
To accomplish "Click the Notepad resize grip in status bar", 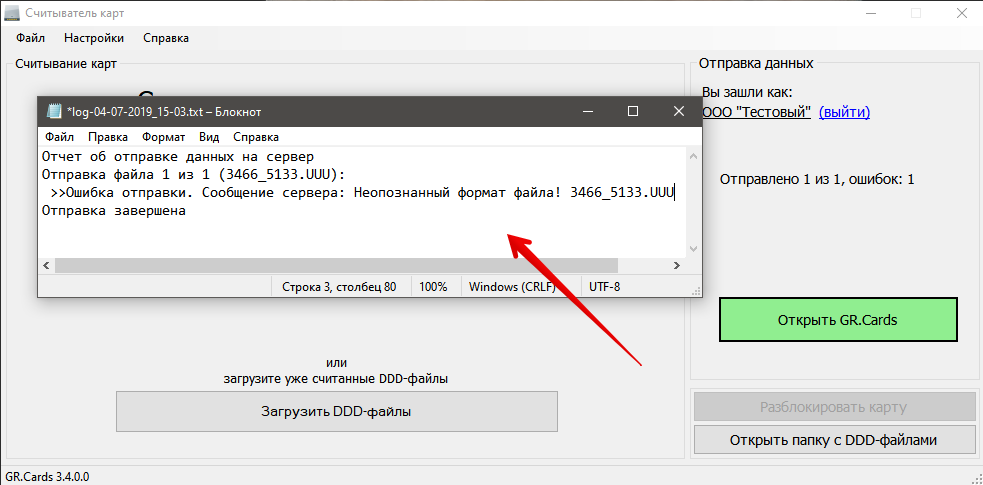I will coord(696,291).
